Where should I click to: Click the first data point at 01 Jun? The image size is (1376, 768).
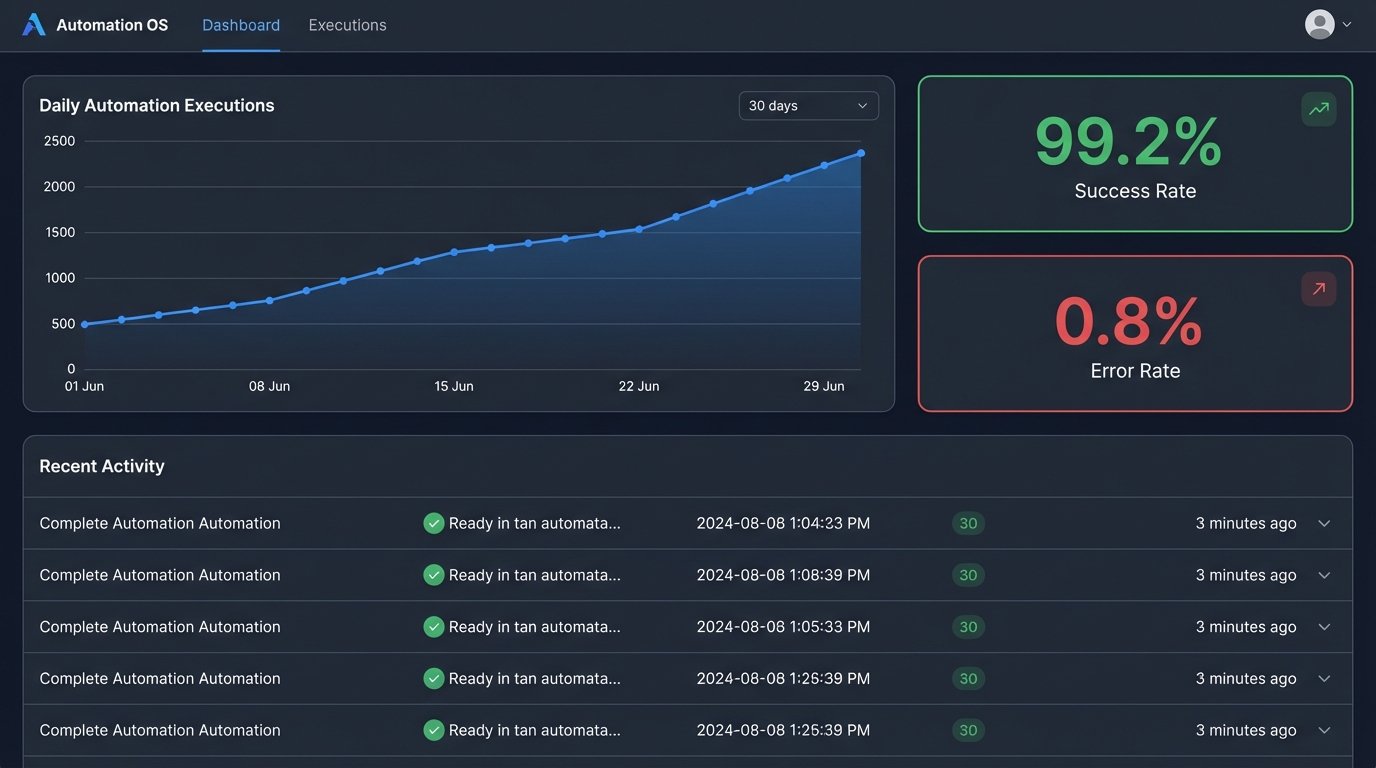[85, 324]
